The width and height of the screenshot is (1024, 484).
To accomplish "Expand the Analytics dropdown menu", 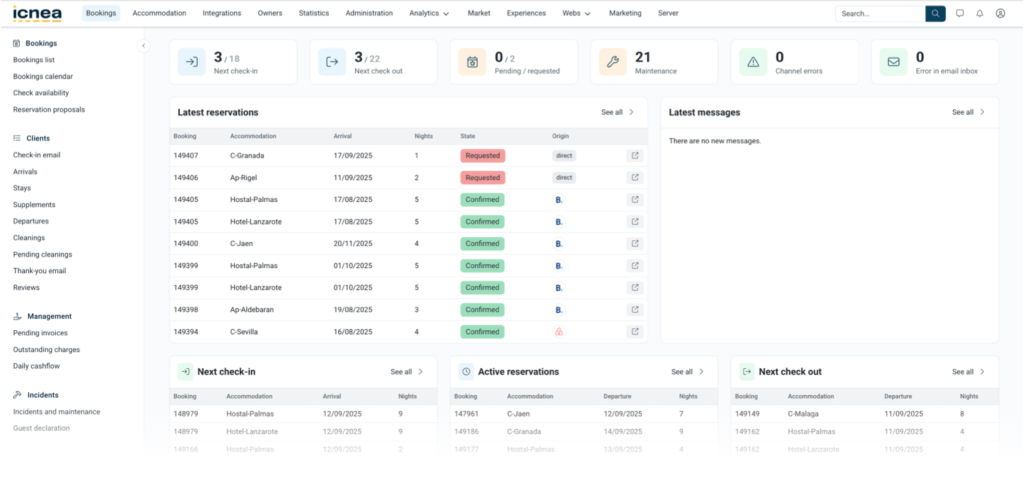I will (429, 14).
